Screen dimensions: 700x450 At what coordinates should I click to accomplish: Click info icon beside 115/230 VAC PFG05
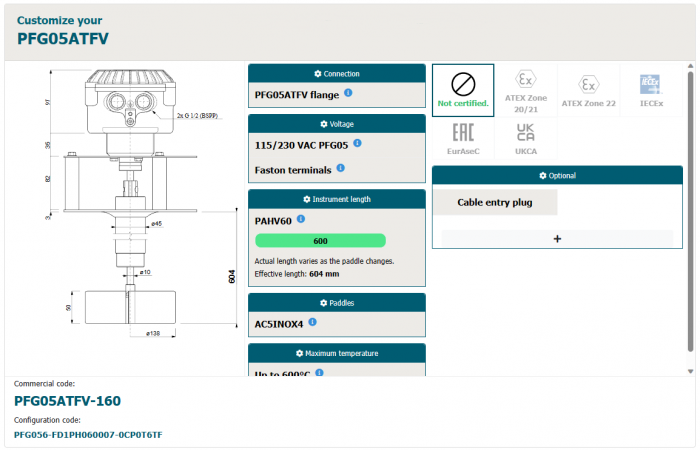(x=357, y=143)
